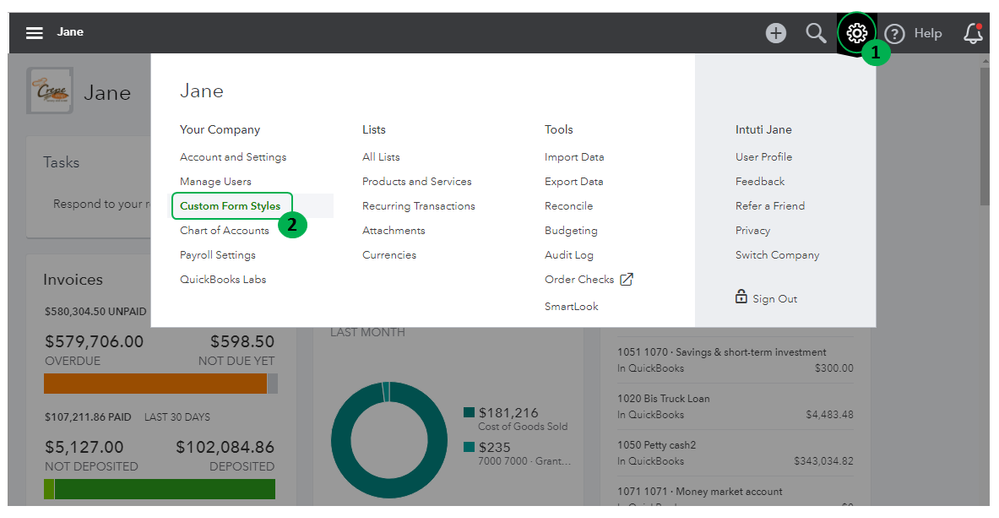Open Custom Form Styles
Viewport: 999px width, 518px height.
click(230, 206)
